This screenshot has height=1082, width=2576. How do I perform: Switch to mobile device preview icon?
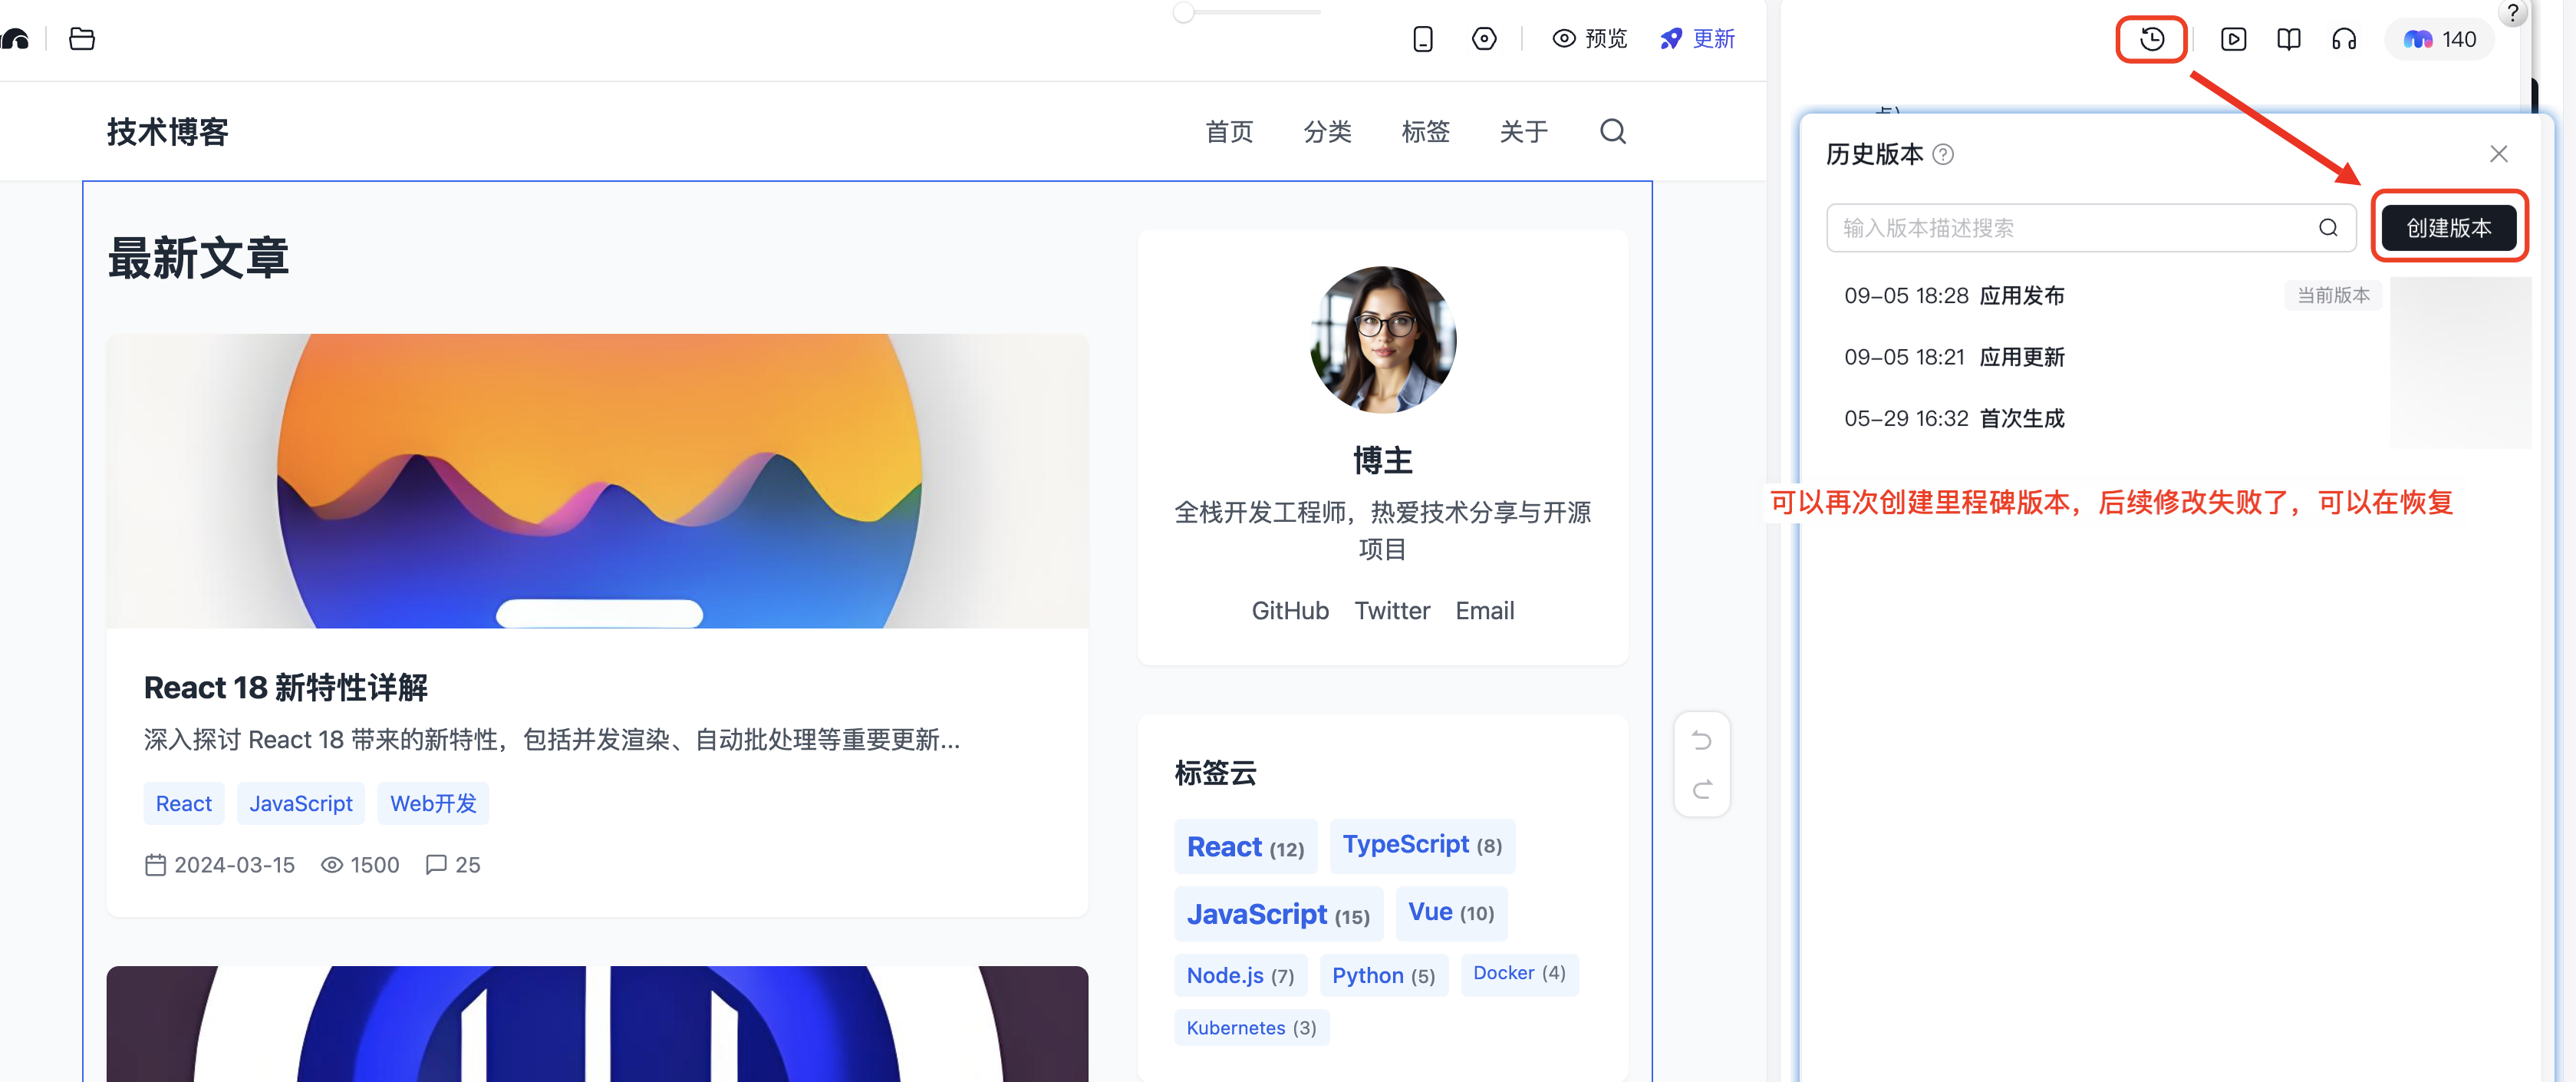coord(1422,39)
